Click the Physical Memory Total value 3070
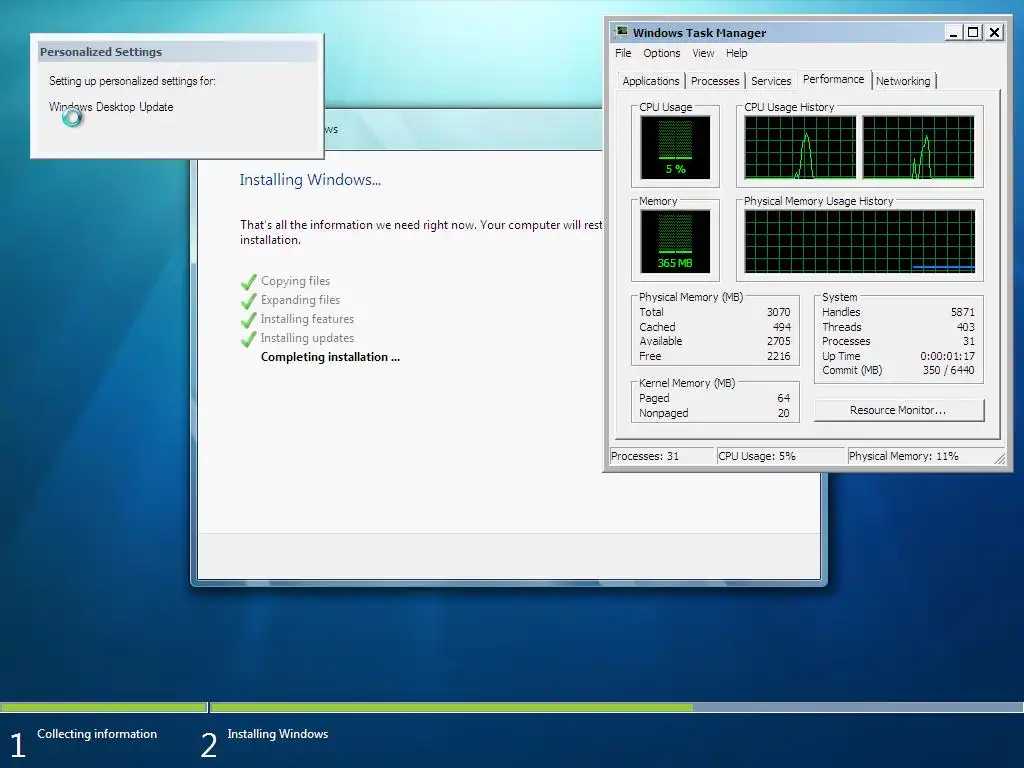Viewport: 1024px width, 768px height. [x=778, y=312]
